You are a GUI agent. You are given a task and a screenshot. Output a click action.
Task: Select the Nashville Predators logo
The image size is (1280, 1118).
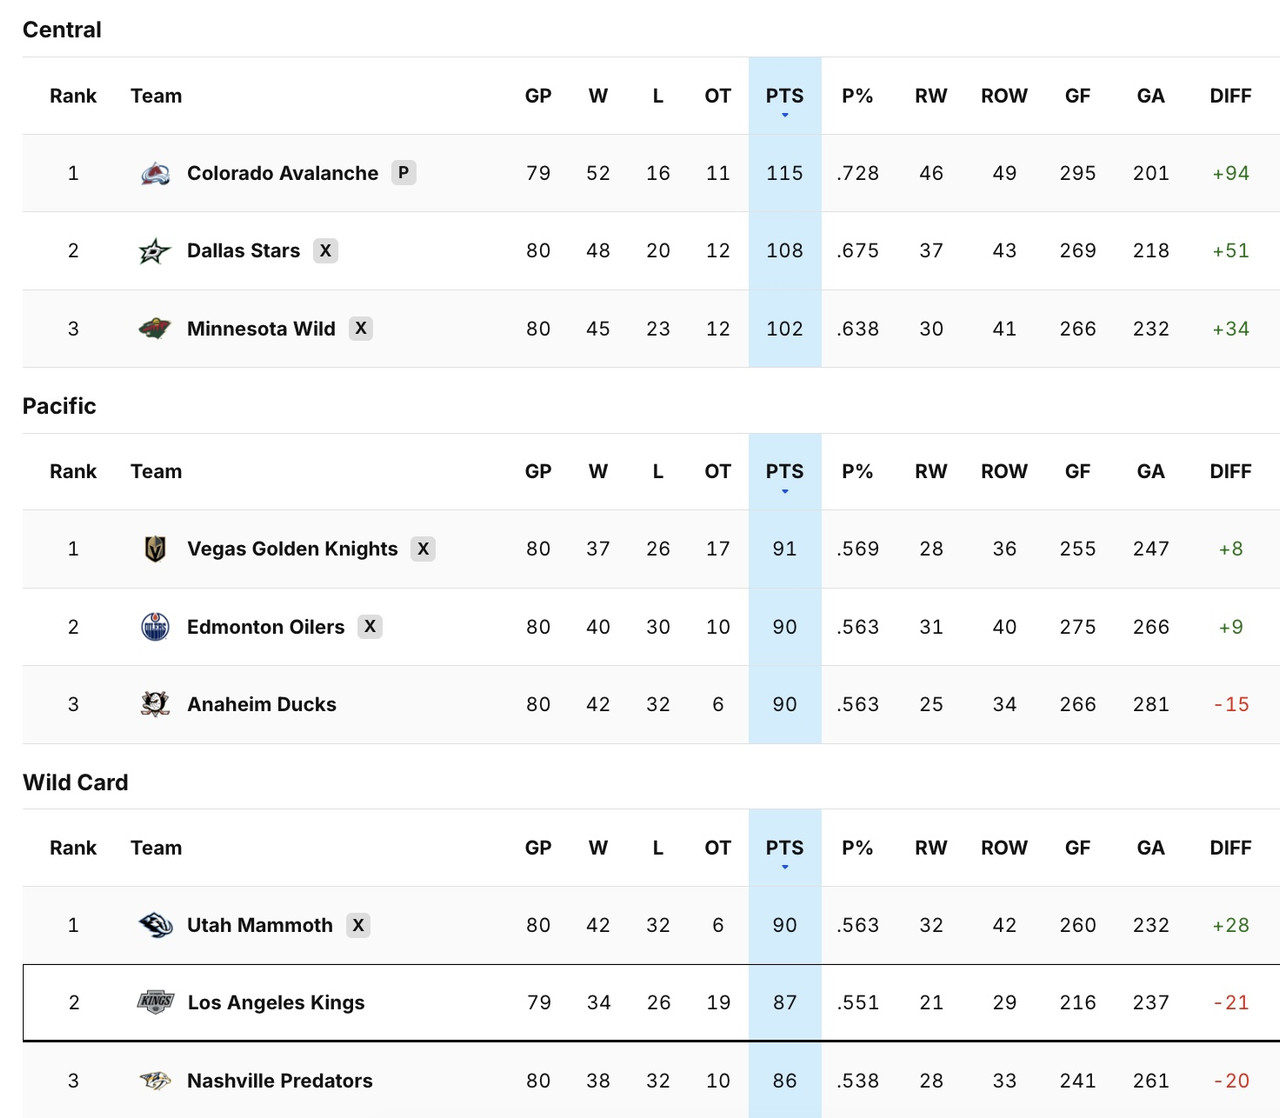click(x=155, y=1080)
